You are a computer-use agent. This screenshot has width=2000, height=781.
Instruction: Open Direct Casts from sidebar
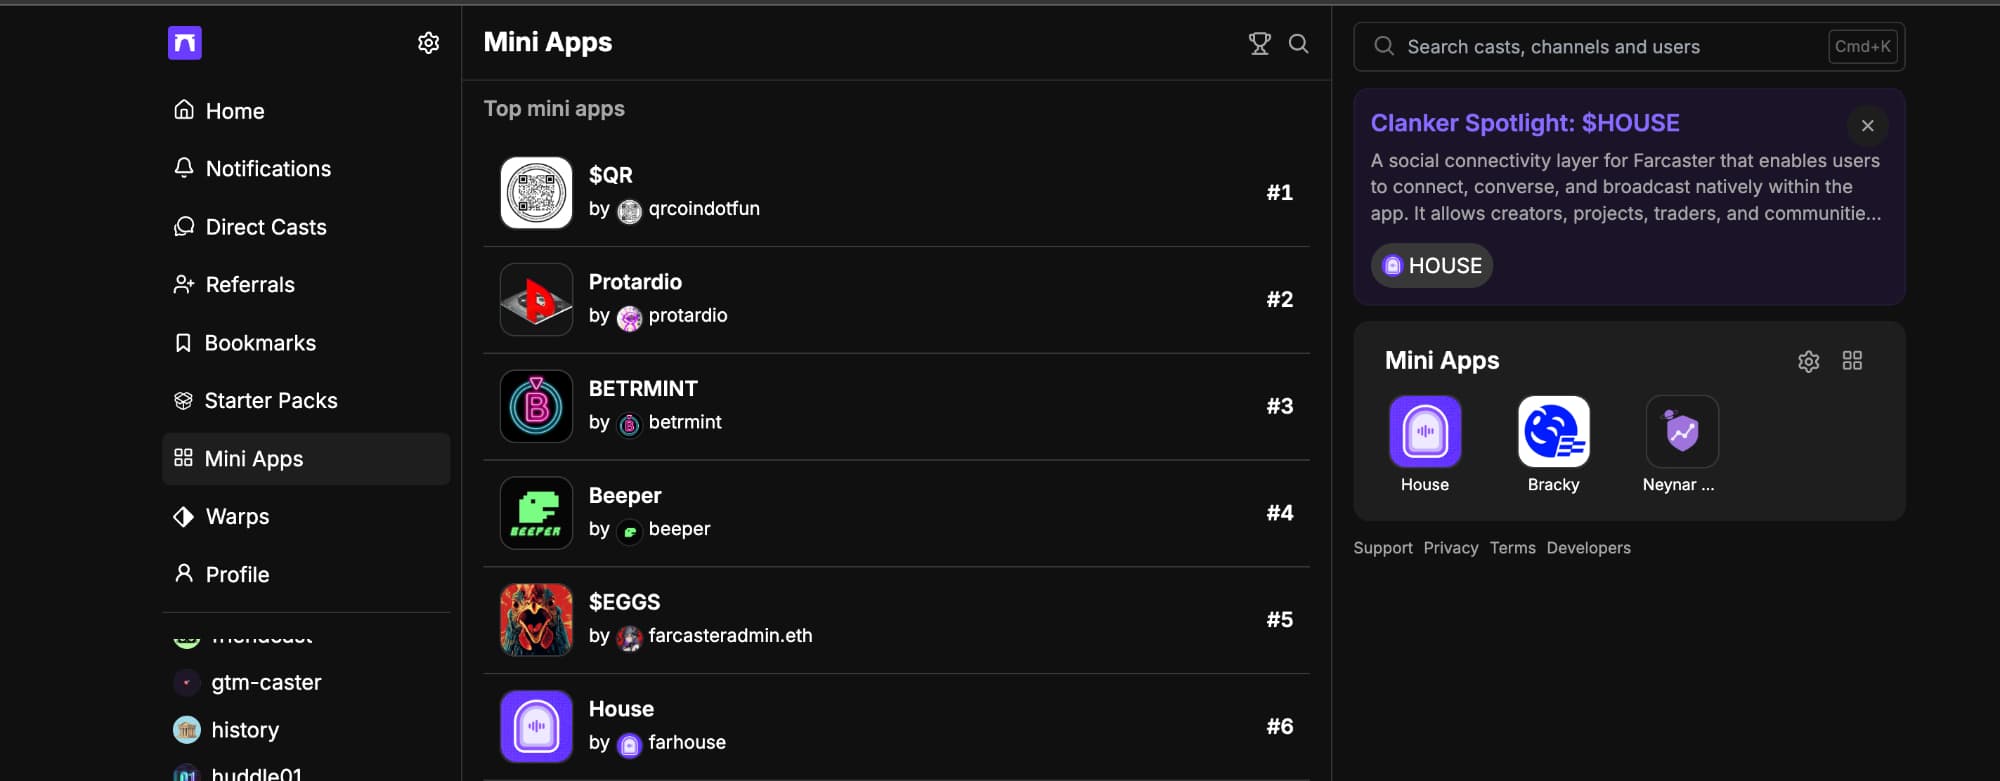(265, 227)
